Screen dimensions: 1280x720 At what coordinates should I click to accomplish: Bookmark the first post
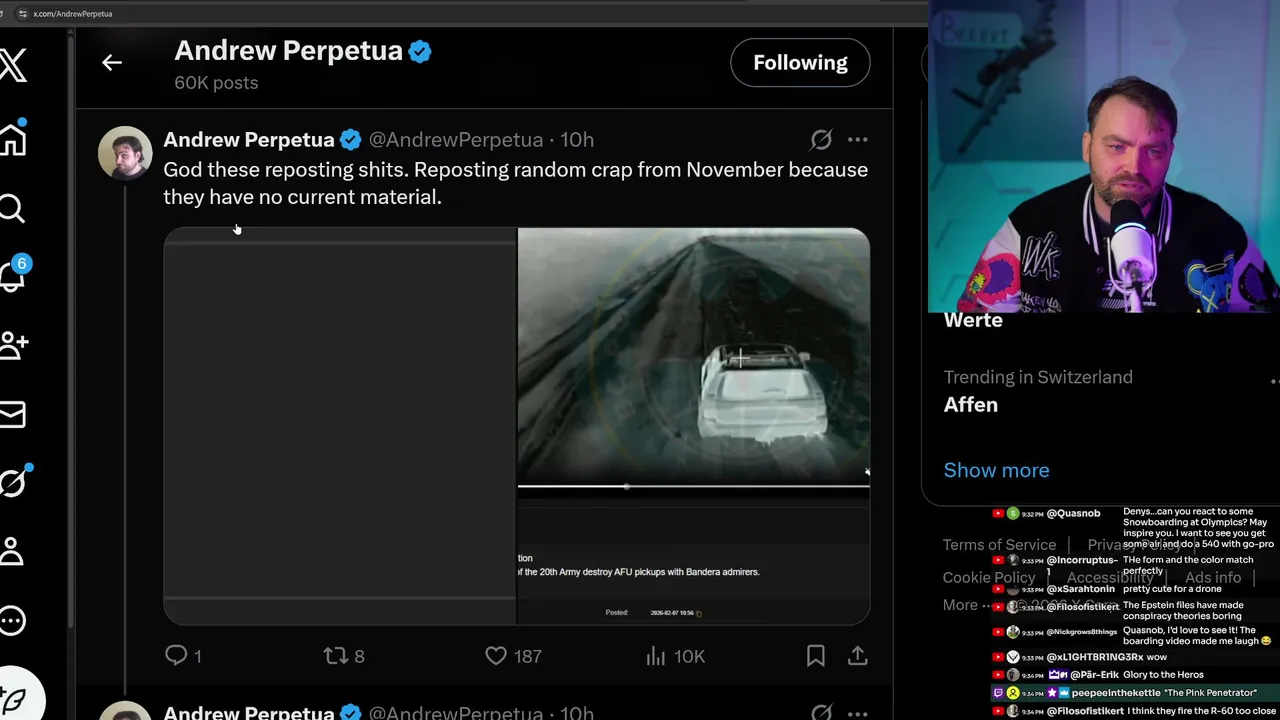(x=816, y=656)
